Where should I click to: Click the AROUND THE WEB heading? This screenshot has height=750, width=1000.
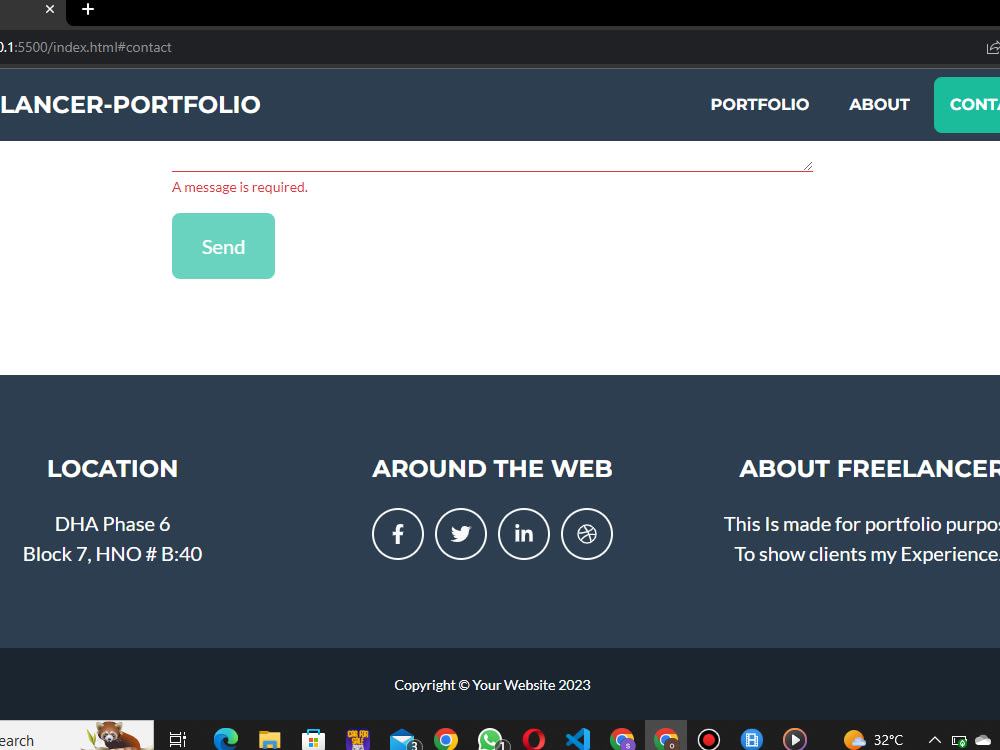point(492,469)
